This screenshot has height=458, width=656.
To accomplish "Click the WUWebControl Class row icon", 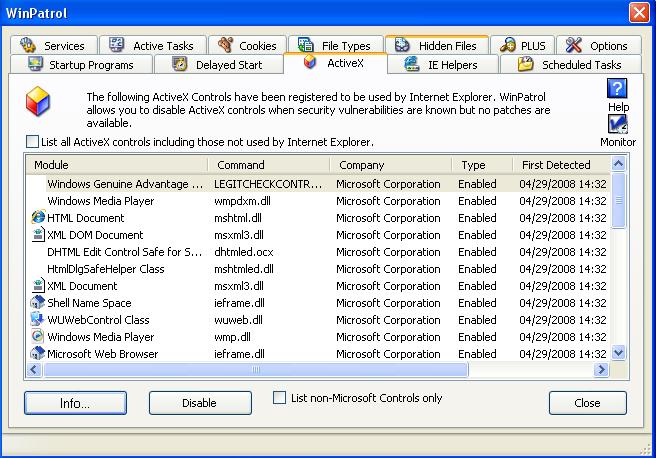I will 38,320.
